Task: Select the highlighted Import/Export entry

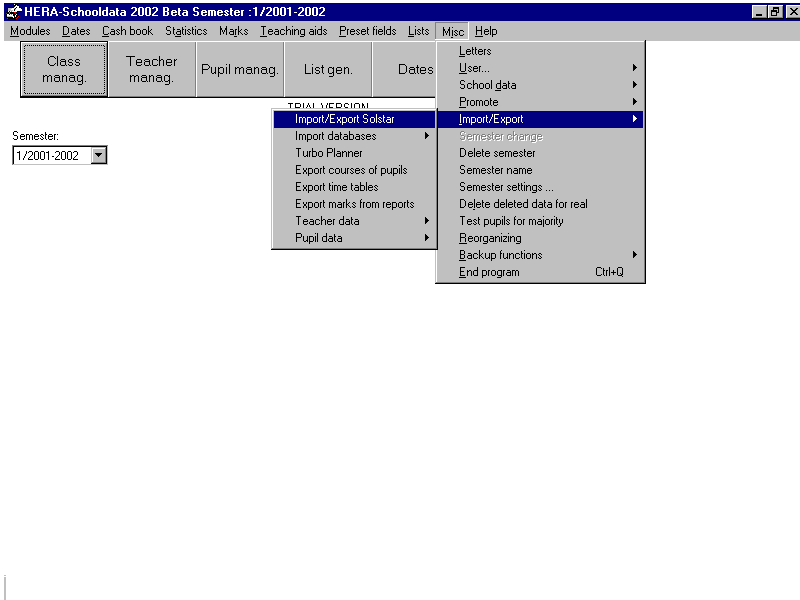Action: click(x=540, y=119)
